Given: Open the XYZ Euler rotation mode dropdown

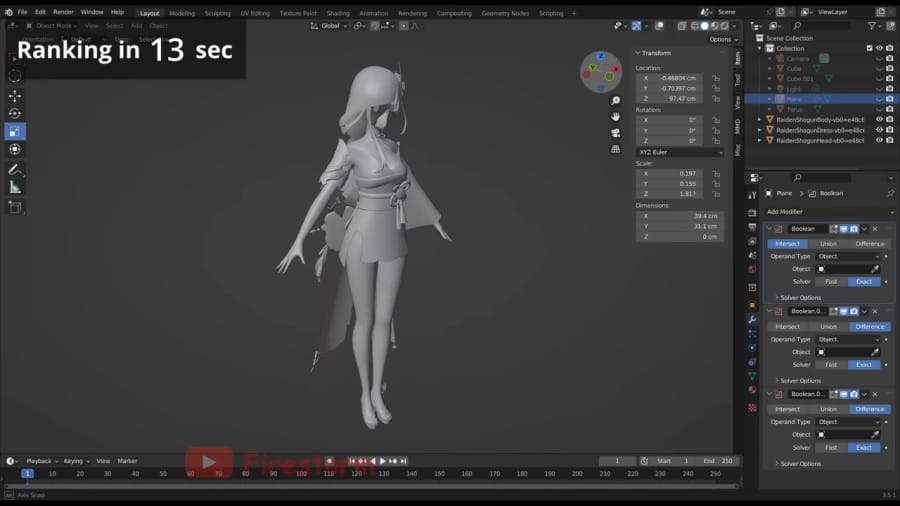Looking at the screenshot, I should click(680, 152).
